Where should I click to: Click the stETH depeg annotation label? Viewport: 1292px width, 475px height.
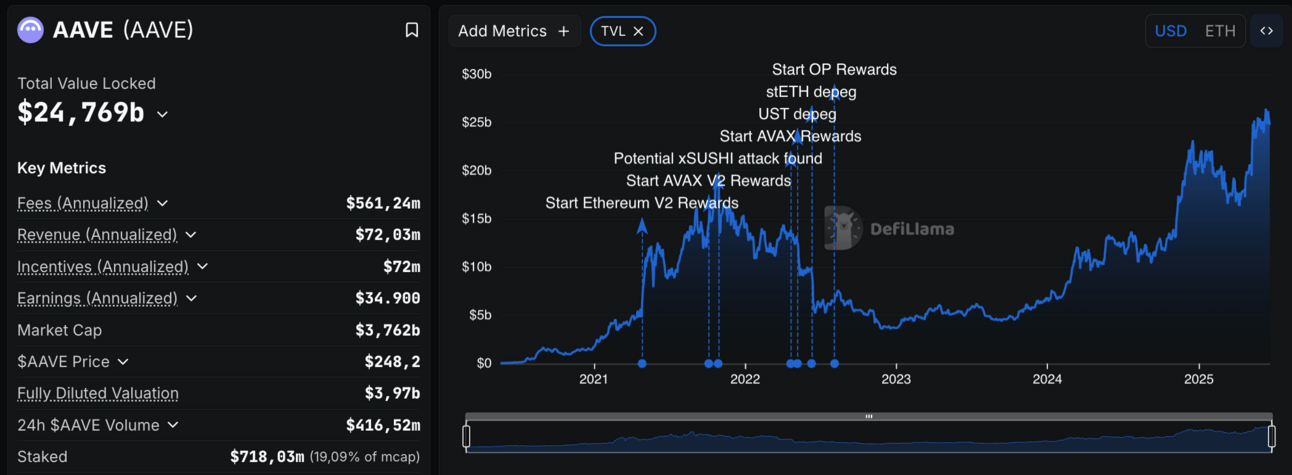[811, 92]
